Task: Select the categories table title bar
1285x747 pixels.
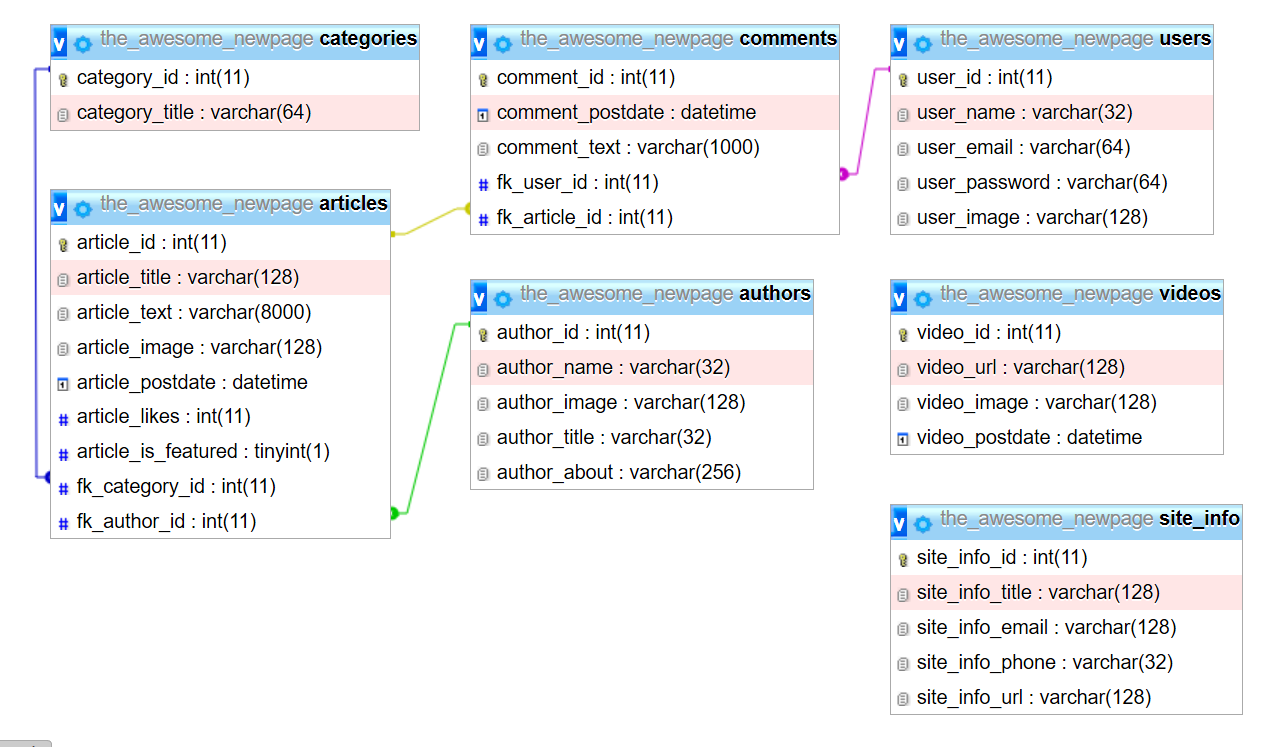Action: 235,42
